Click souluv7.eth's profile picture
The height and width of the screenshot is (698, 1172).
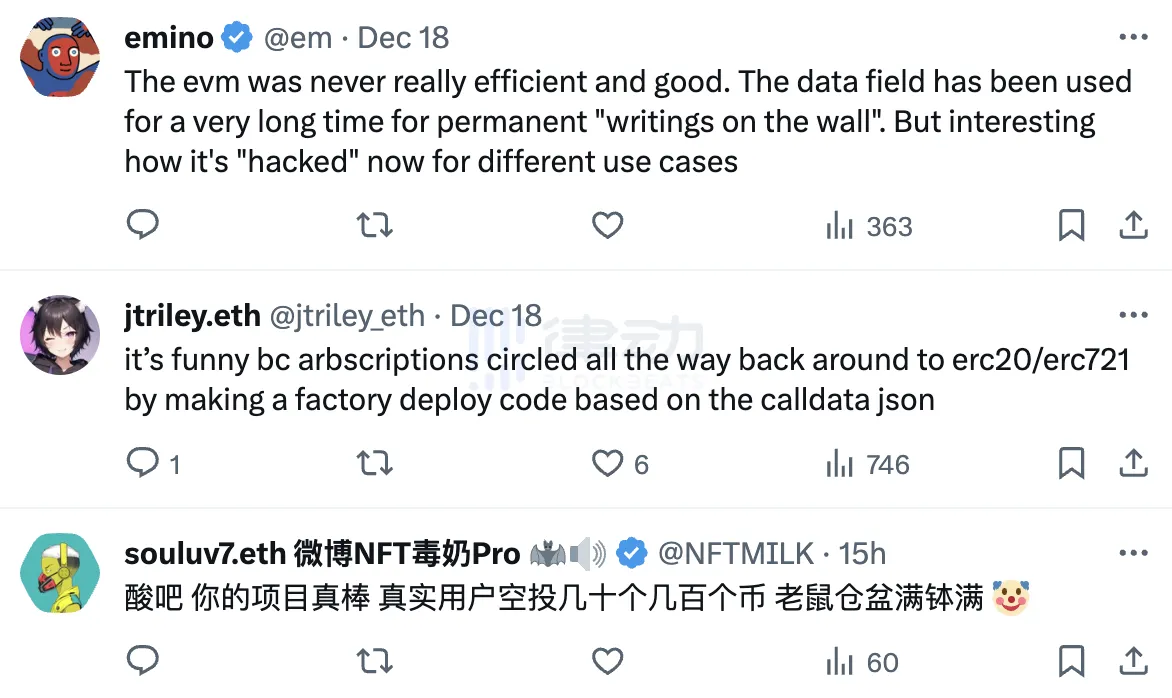click(x=59, y=574)
